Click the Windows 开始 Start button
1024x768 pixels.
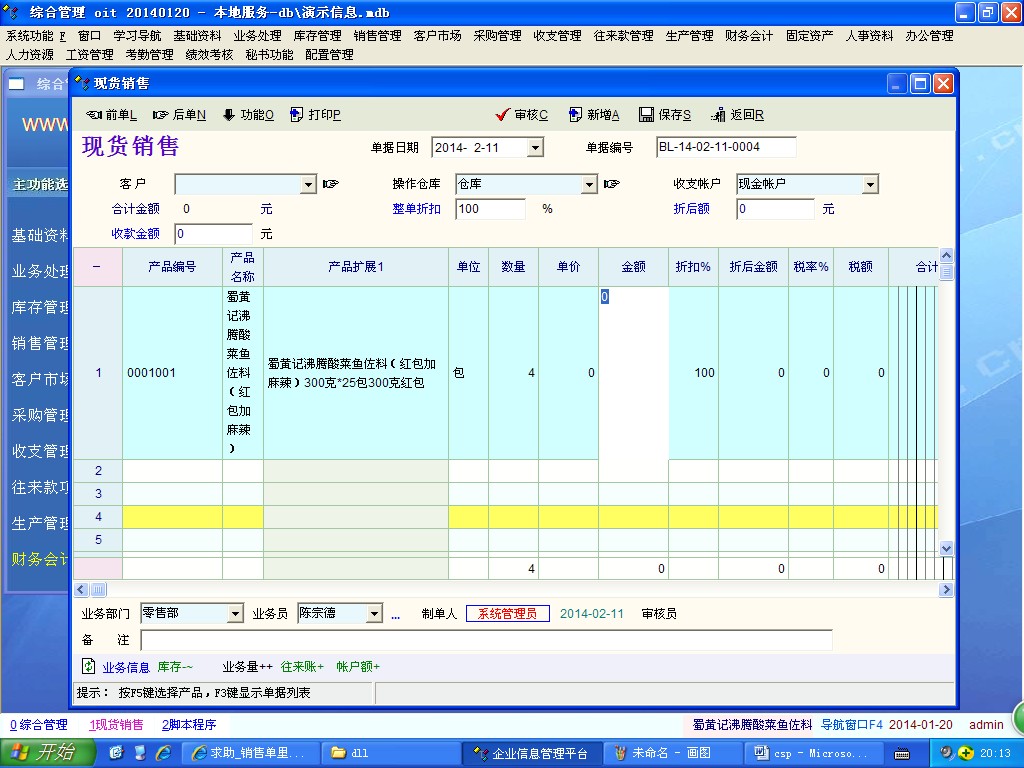[42, 753]
